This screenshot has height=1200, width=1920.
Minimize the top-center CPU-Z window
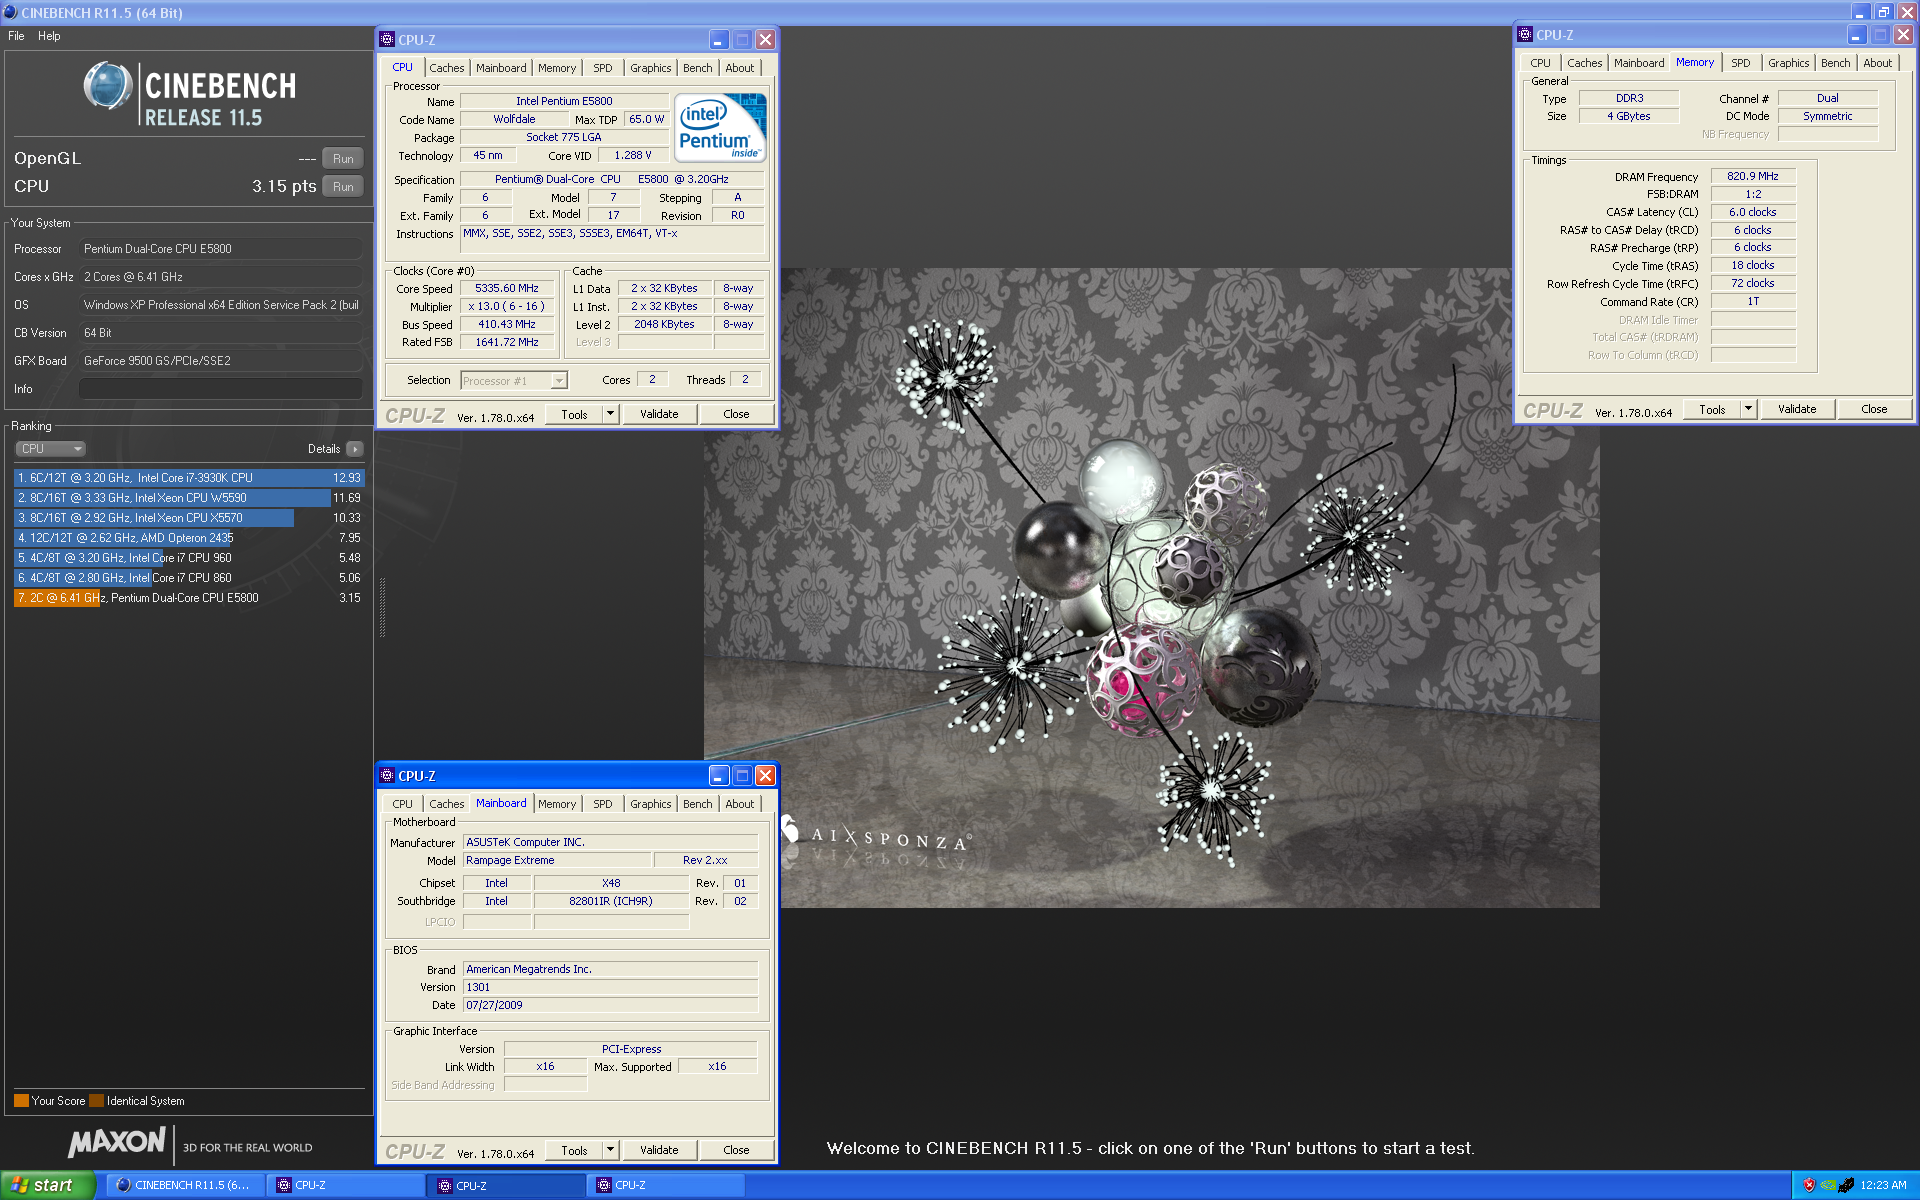(x=718, y=40)
